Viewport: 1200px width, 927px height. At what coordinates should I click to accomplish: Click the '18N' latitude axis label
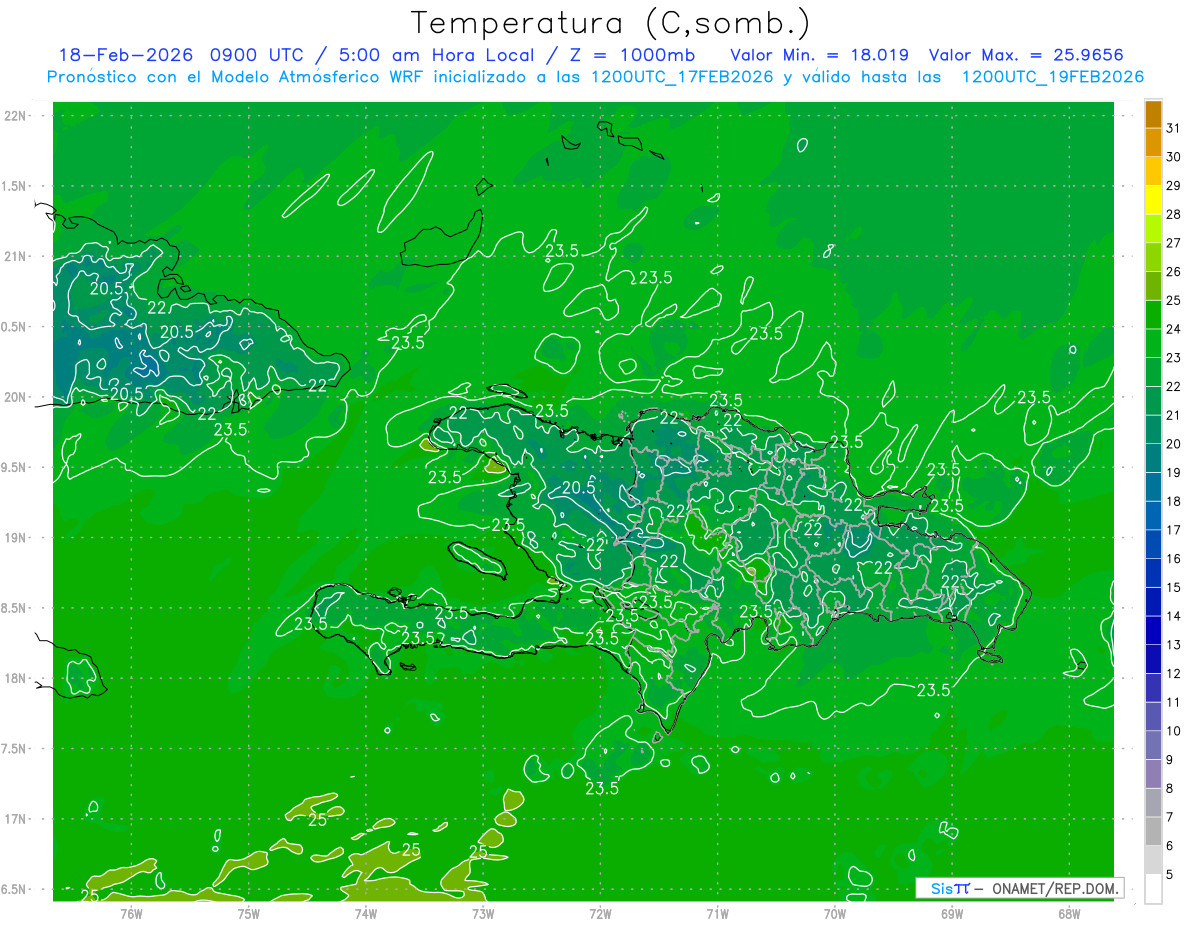(x=16, y=678)
